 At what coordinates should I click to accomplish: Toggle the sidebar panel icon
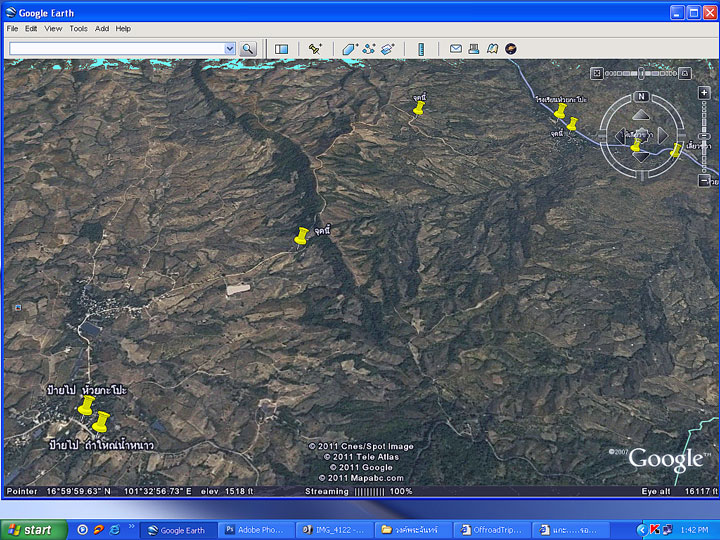281,48
